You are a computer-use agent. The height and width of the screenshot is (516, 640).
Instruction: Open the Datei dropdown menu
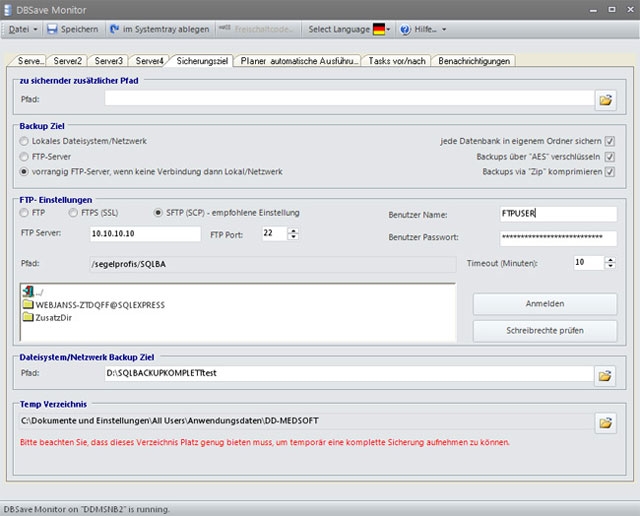[22, 30]
